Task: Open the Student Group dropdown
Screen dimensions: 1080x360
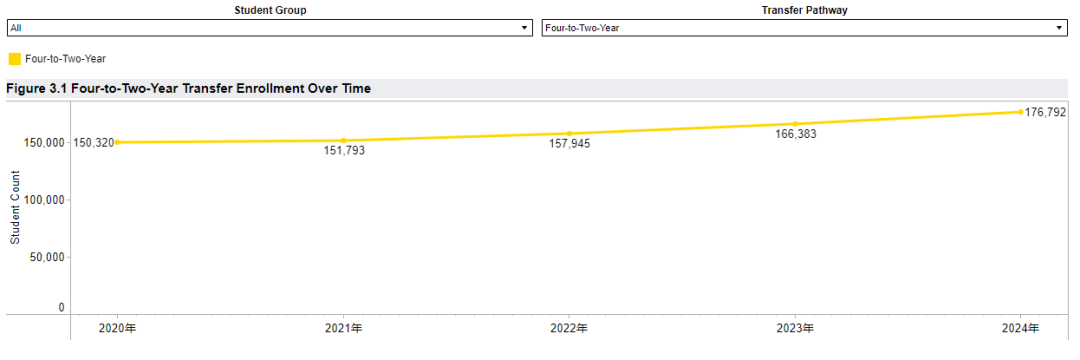Action: [269, 28]
